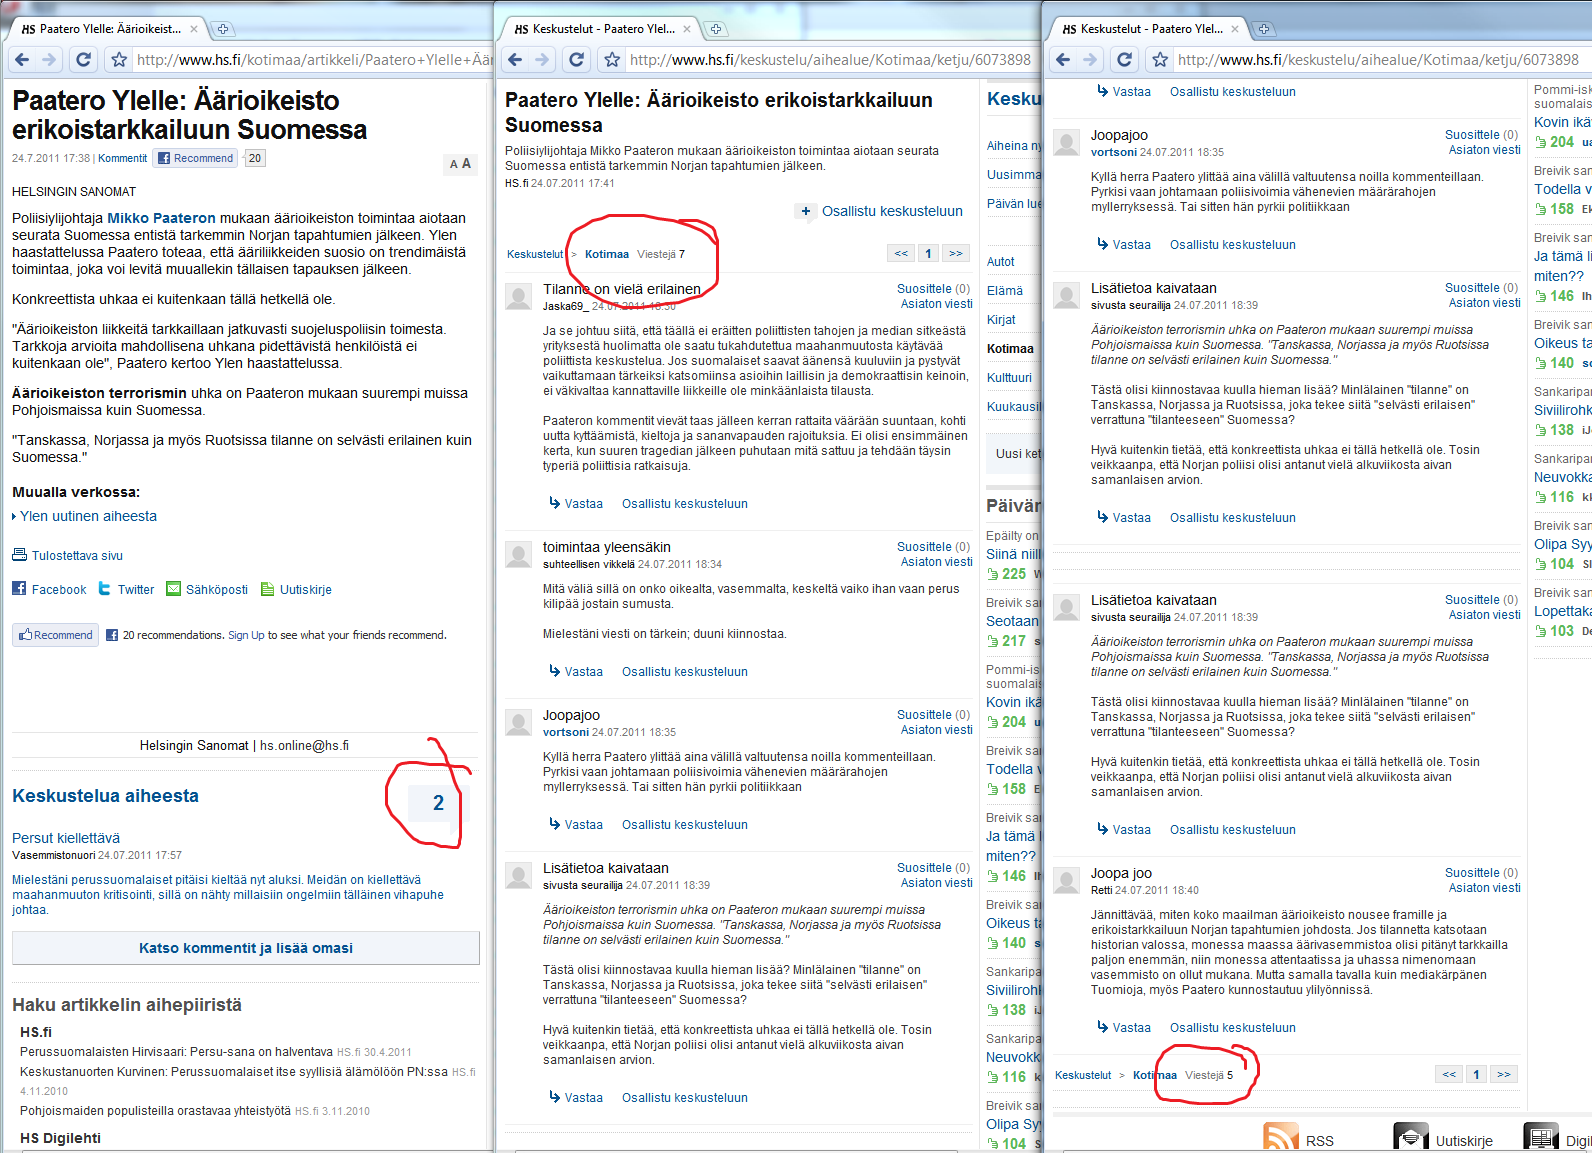Open 'Keskustelua aiheesta' heading link

coord(105,796)
